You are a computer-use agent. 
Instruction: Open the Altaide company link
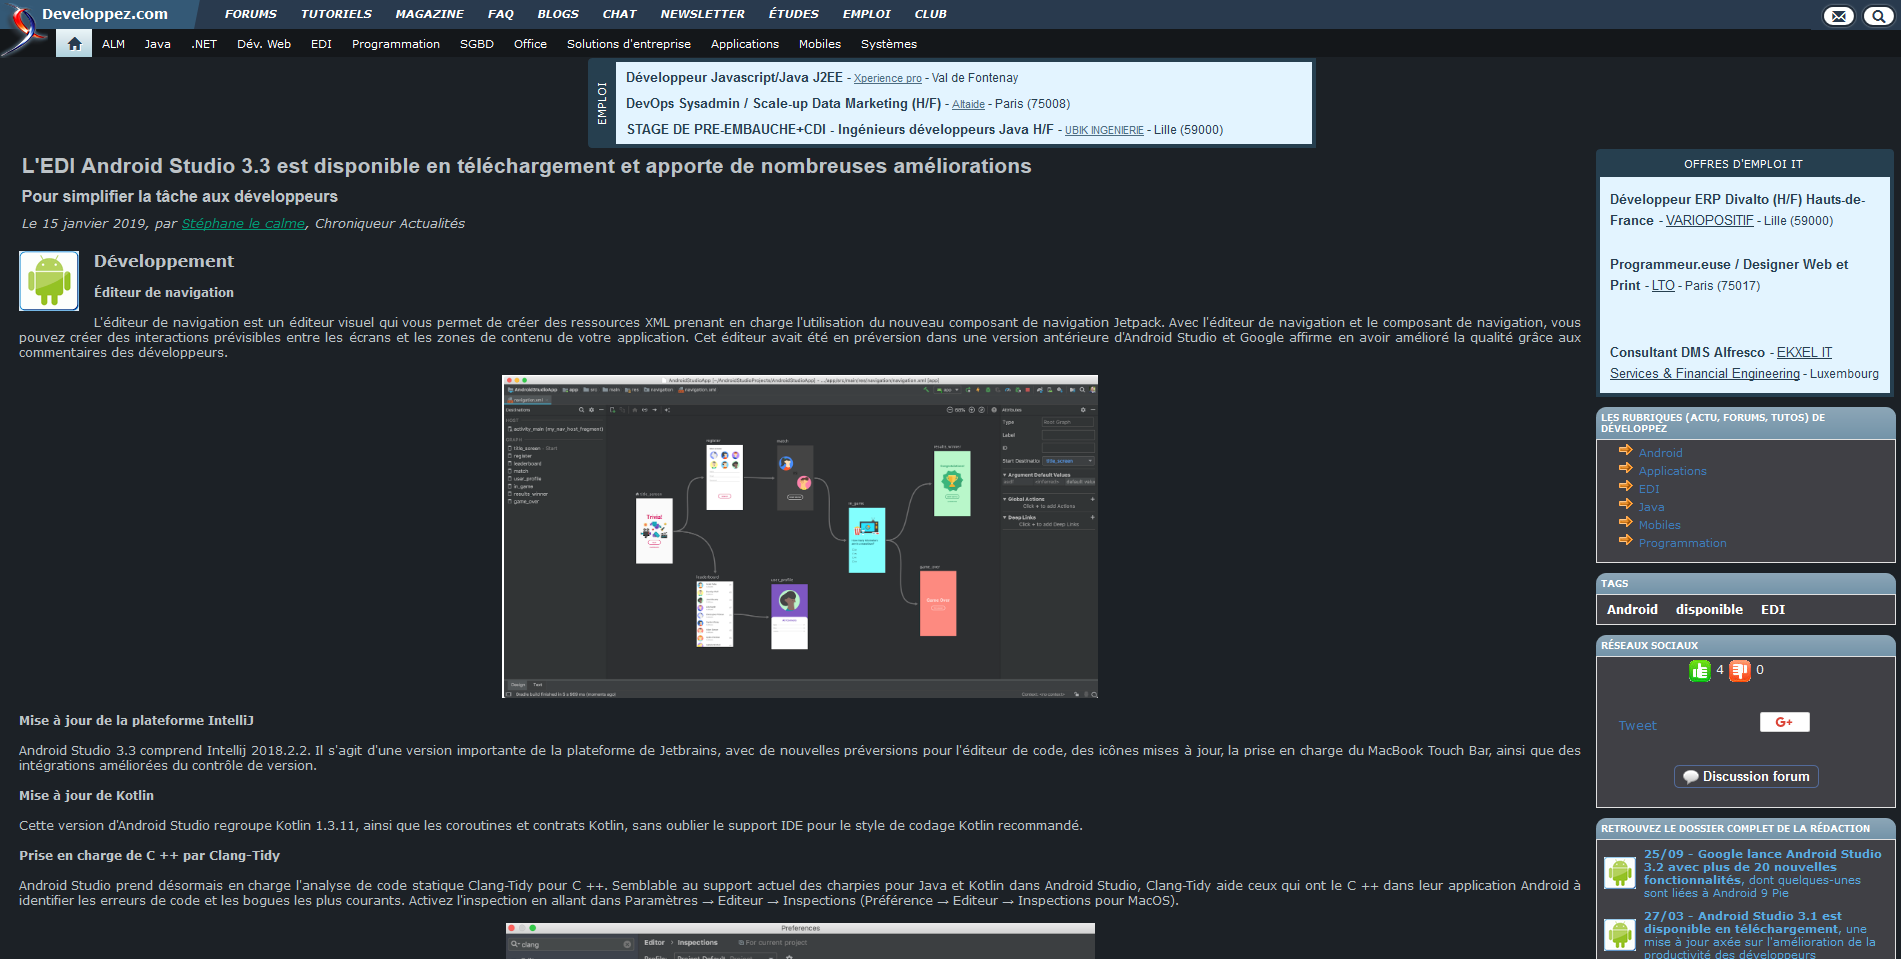pyautogui.click(x=968, y=104)
